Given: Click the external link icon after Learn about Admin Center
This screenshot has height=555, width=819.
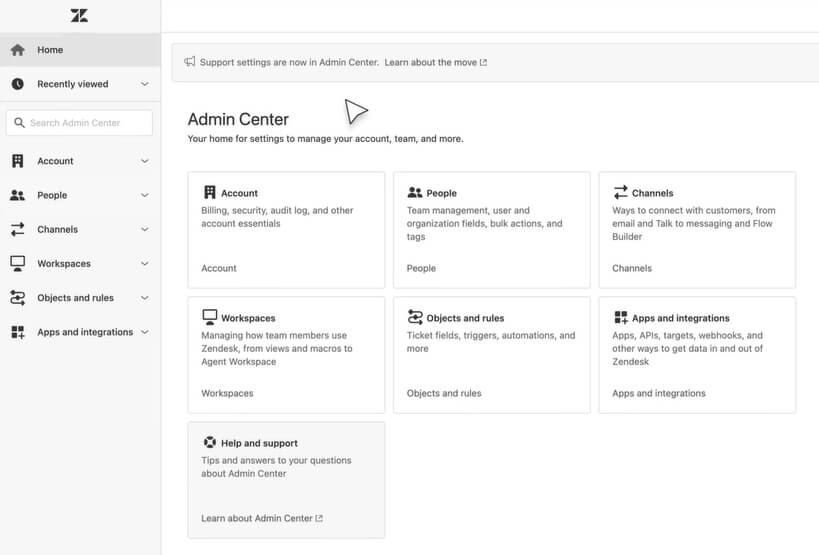Looking at the screenshot, I should (319, 518).
